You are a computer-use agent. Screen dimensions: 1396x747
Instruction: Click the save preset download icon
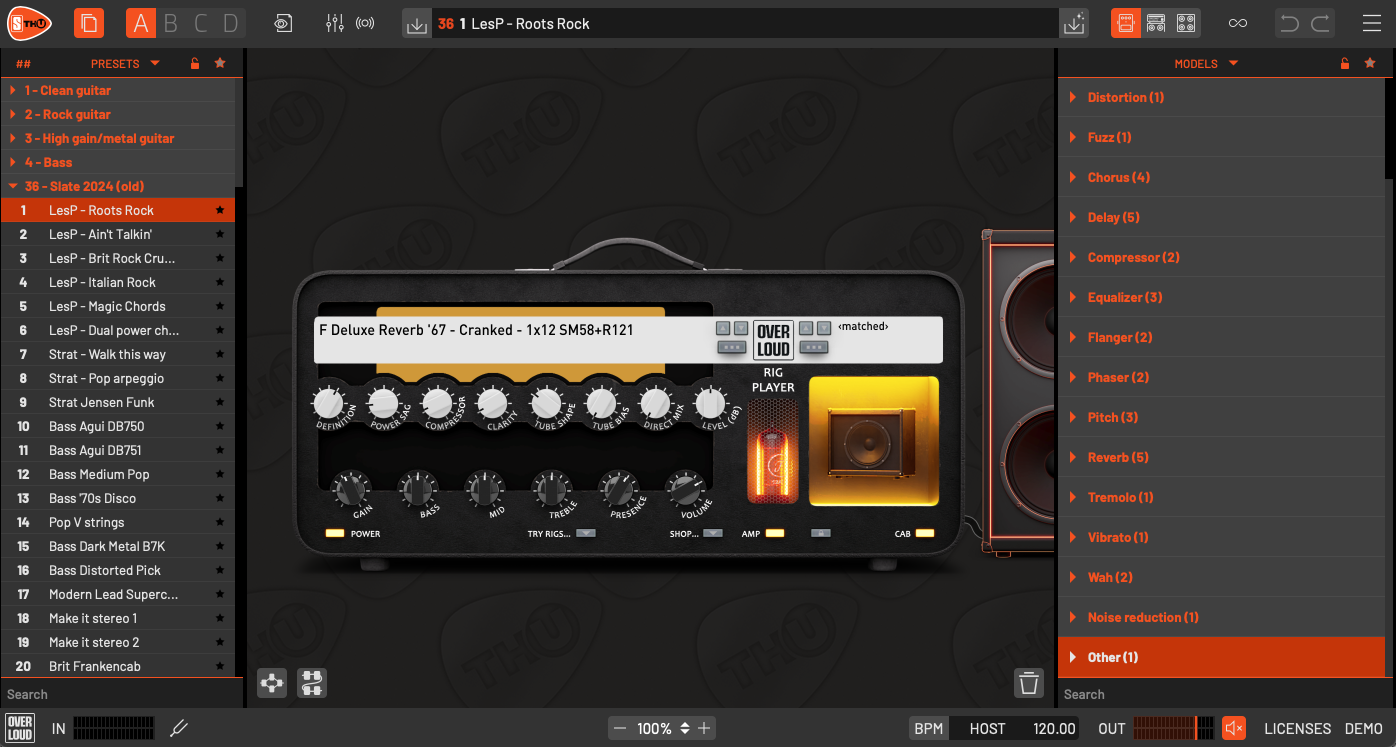pos(417,24)
